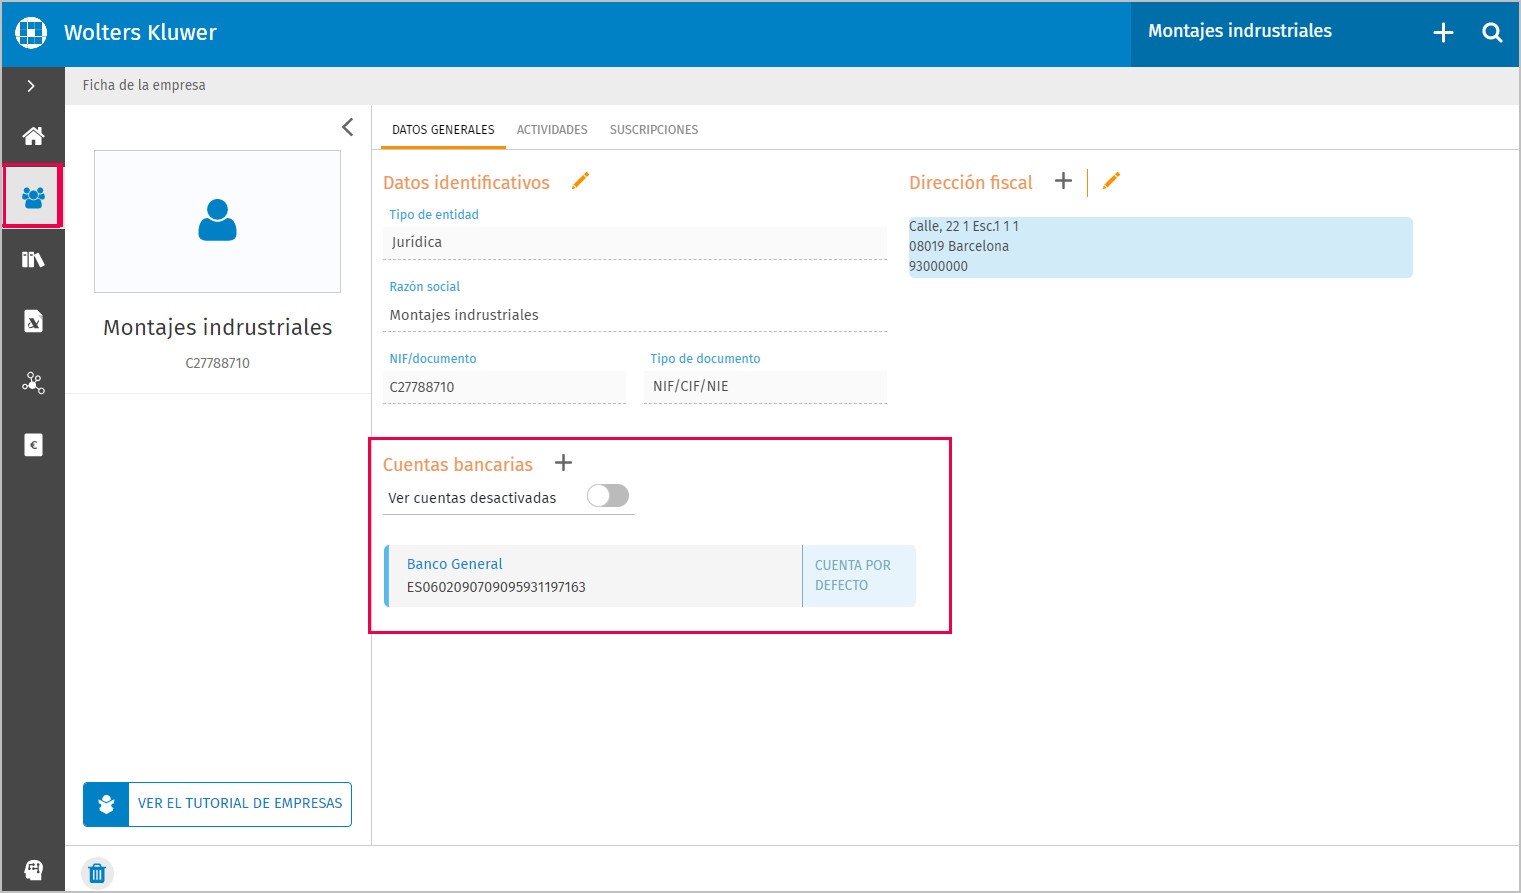Image resolution: width=1521 pixels, height=893 pixels.
Task: Switch to the Actividades tab
Action: coord(552,130)
